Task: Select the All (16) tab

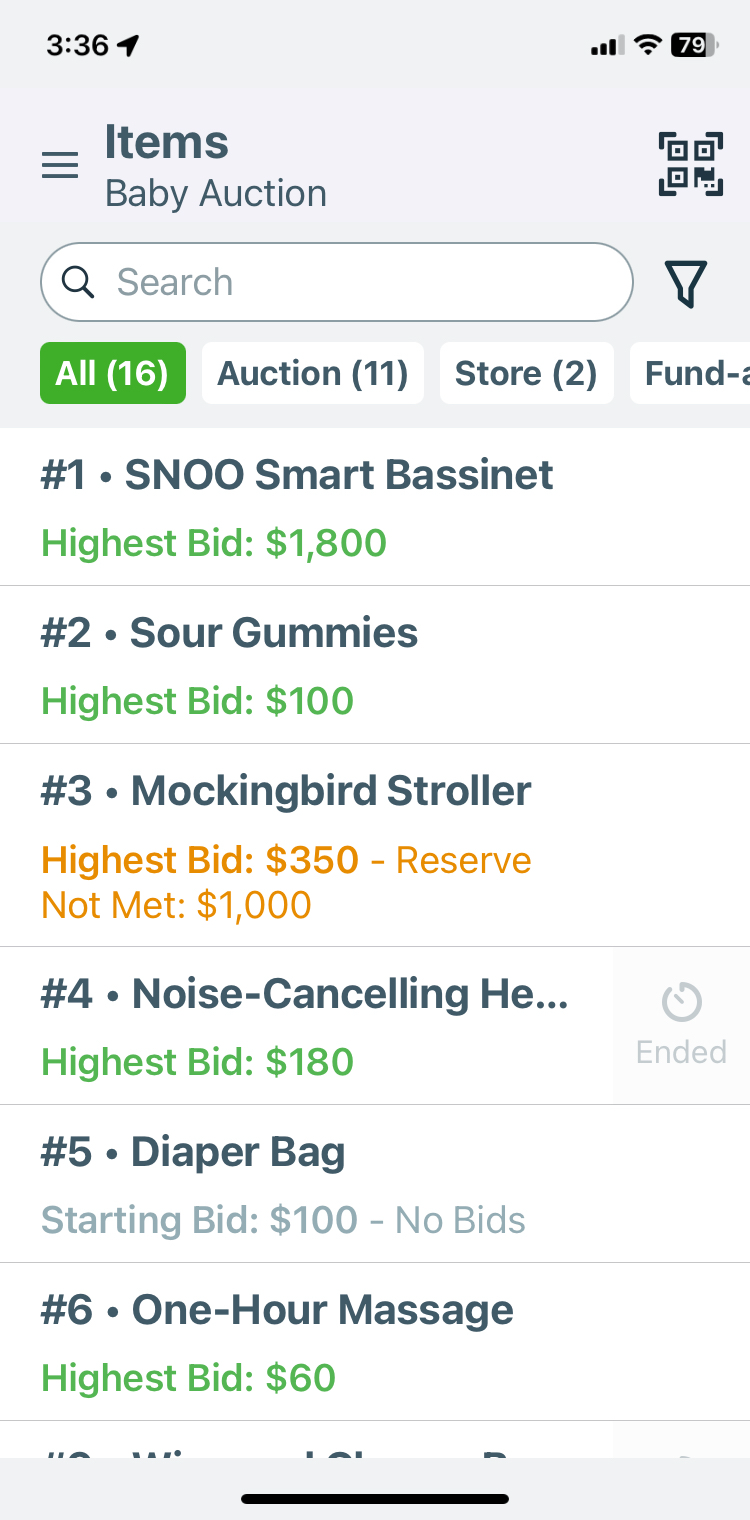Action: click(x=113, y=373)
